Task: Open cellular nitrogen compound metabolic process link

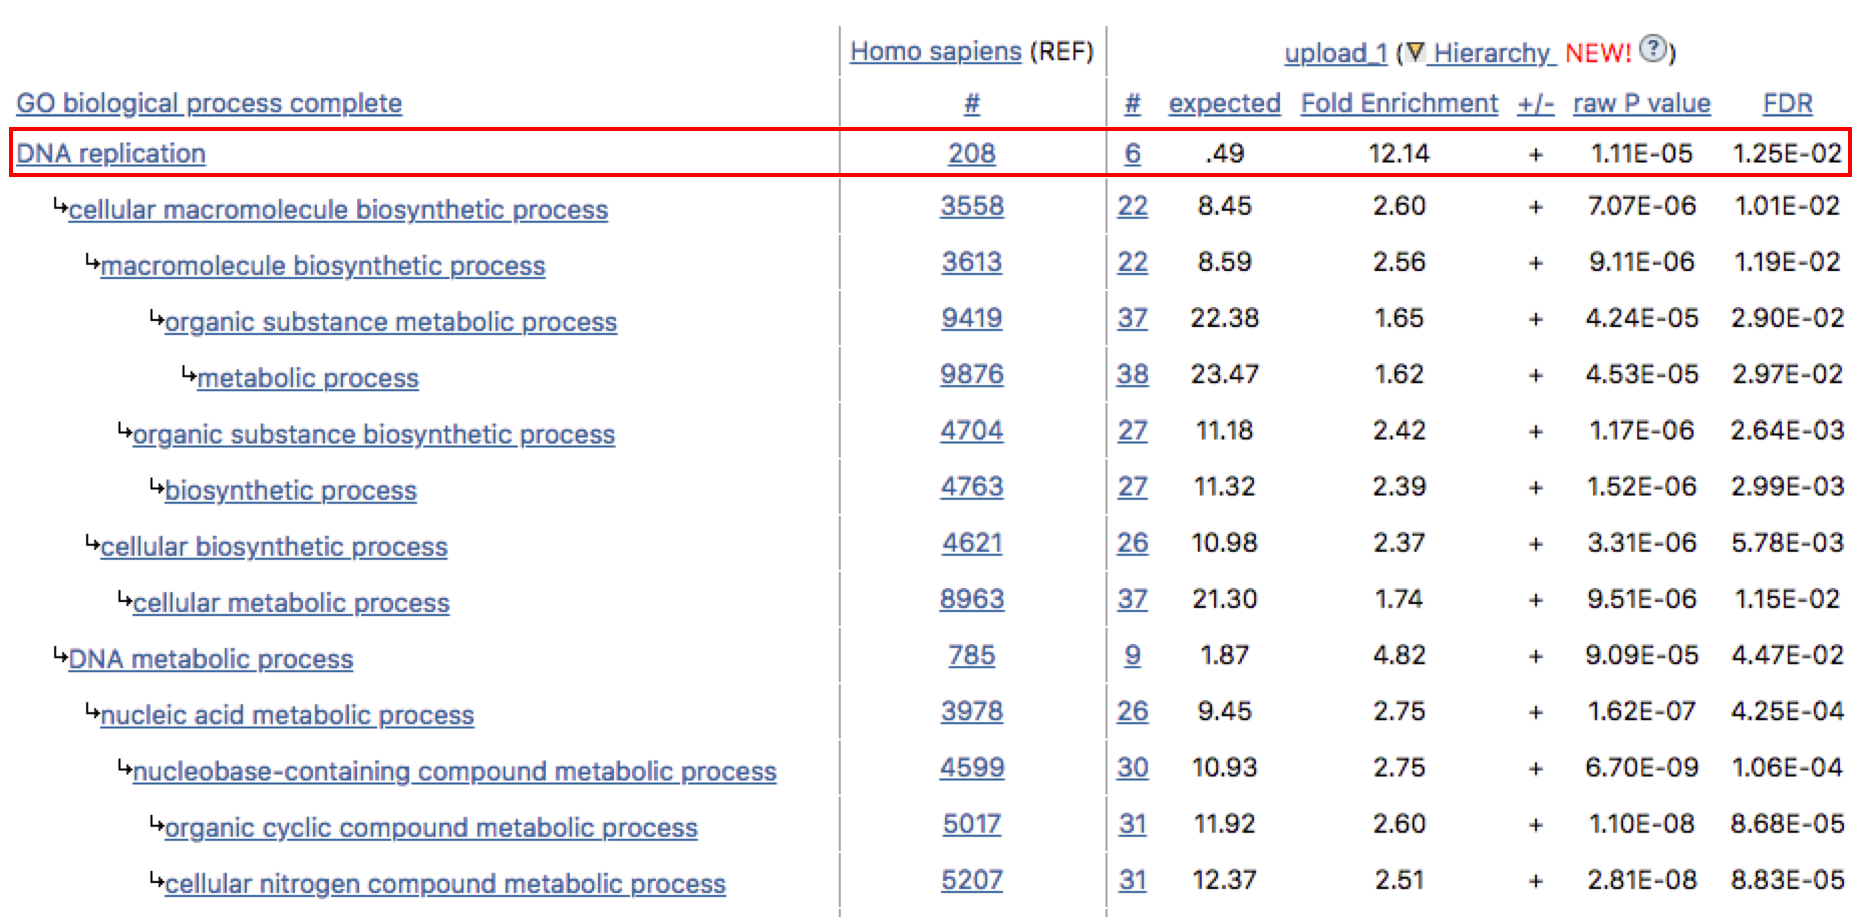Action: click(445, 884)
